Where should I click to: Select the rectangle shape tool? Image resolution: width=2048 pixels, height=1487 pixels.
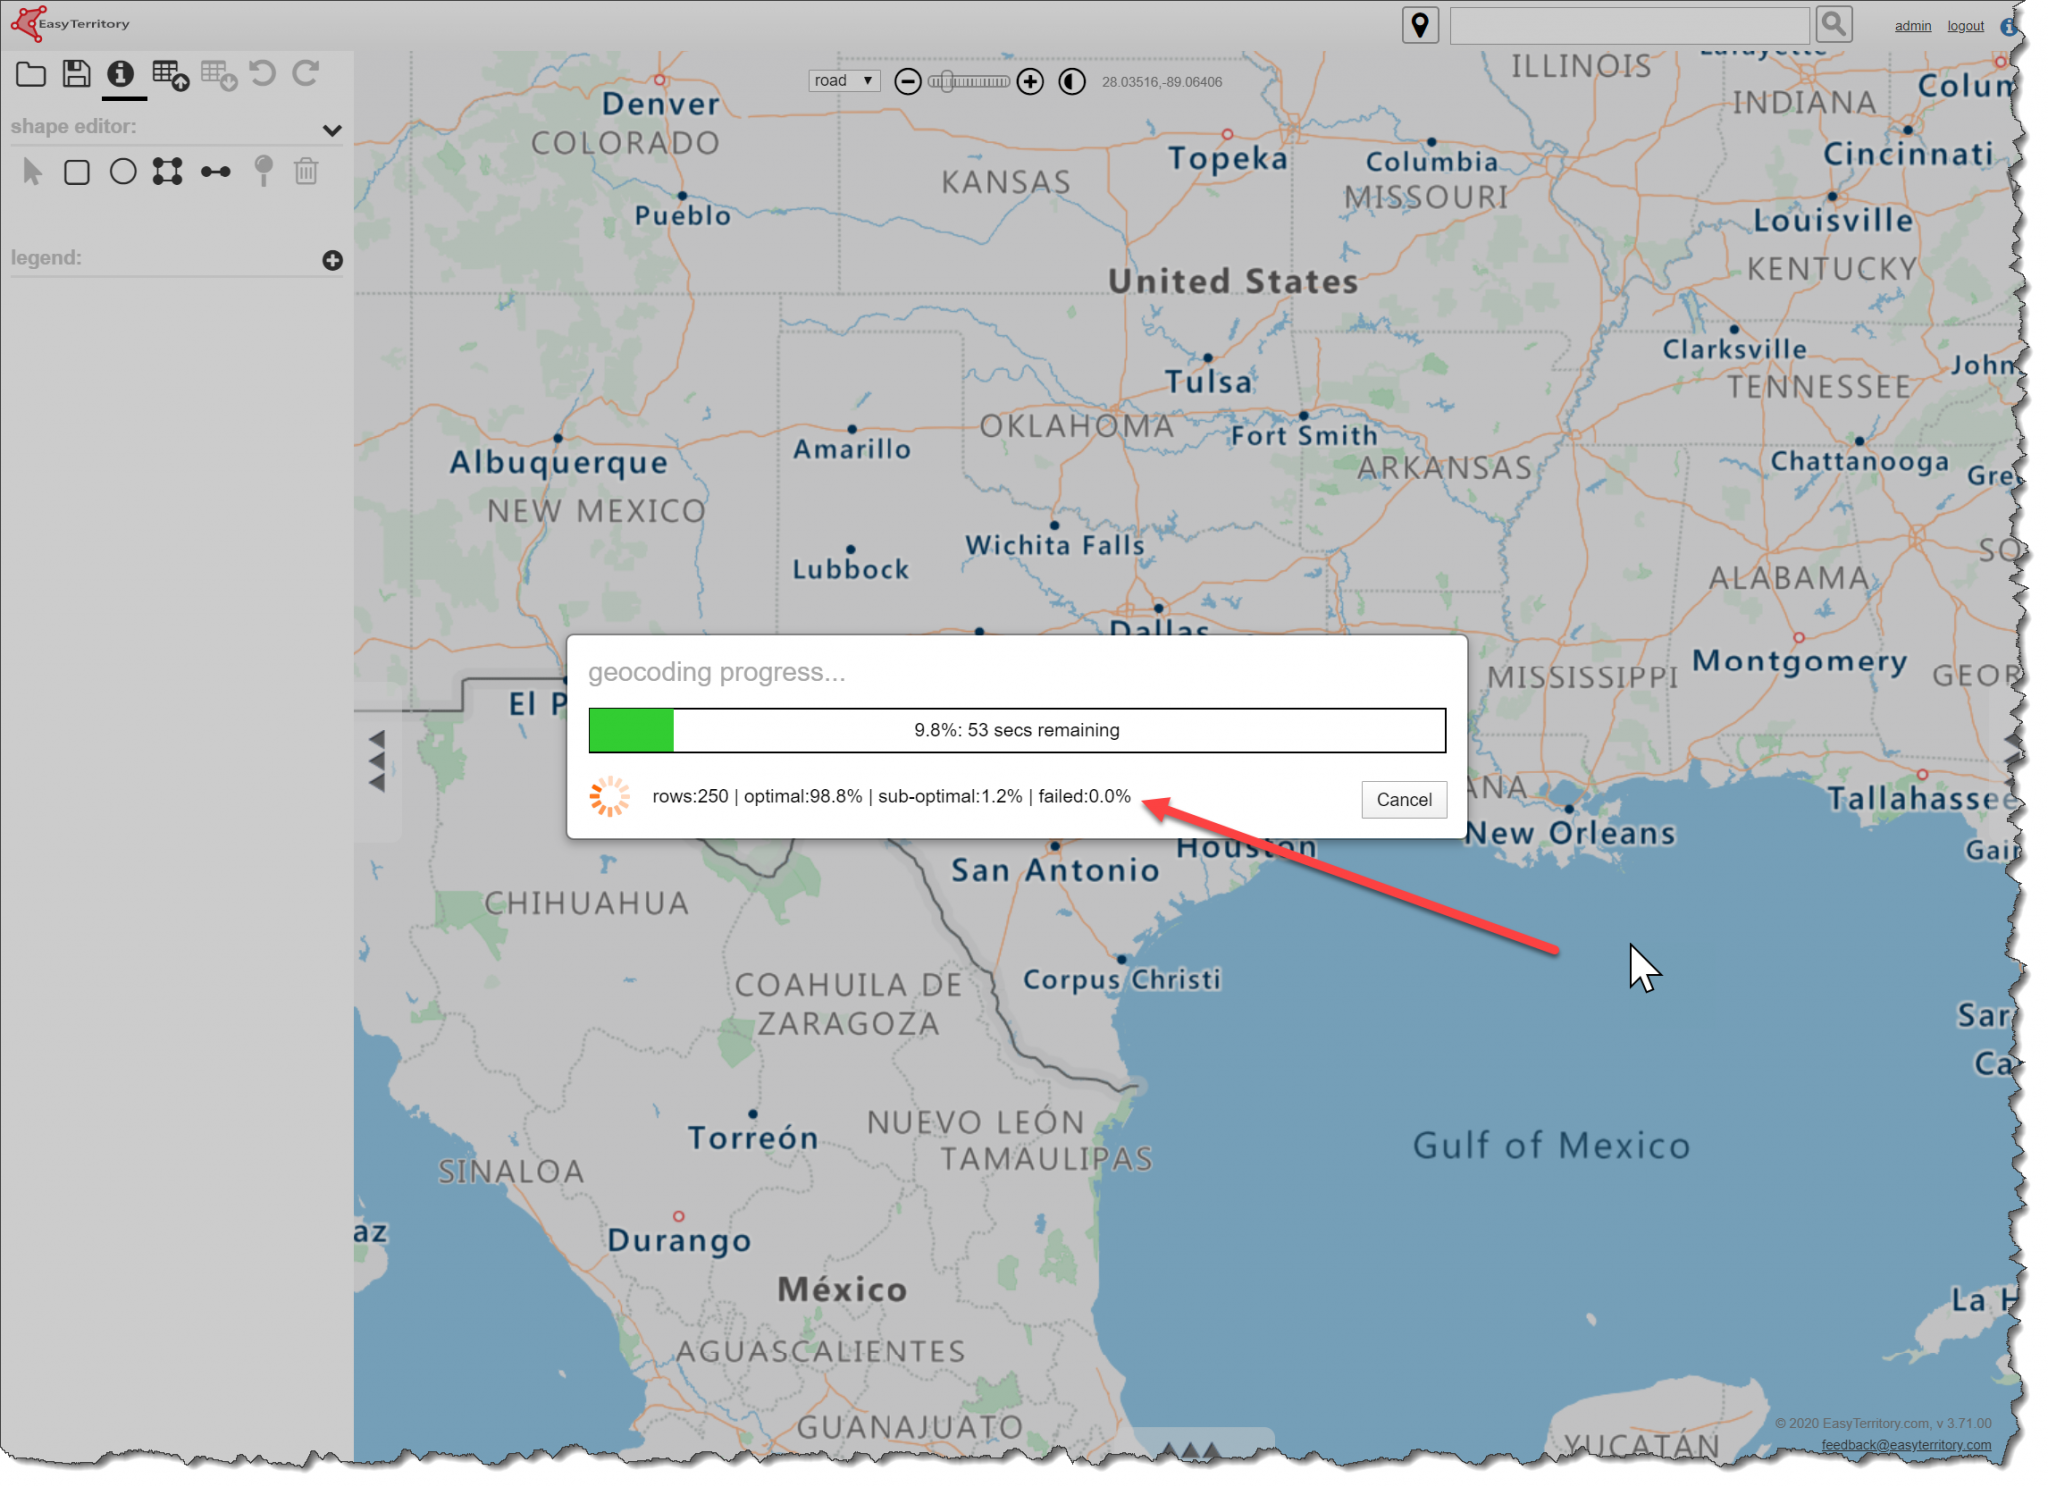[78, 171]
